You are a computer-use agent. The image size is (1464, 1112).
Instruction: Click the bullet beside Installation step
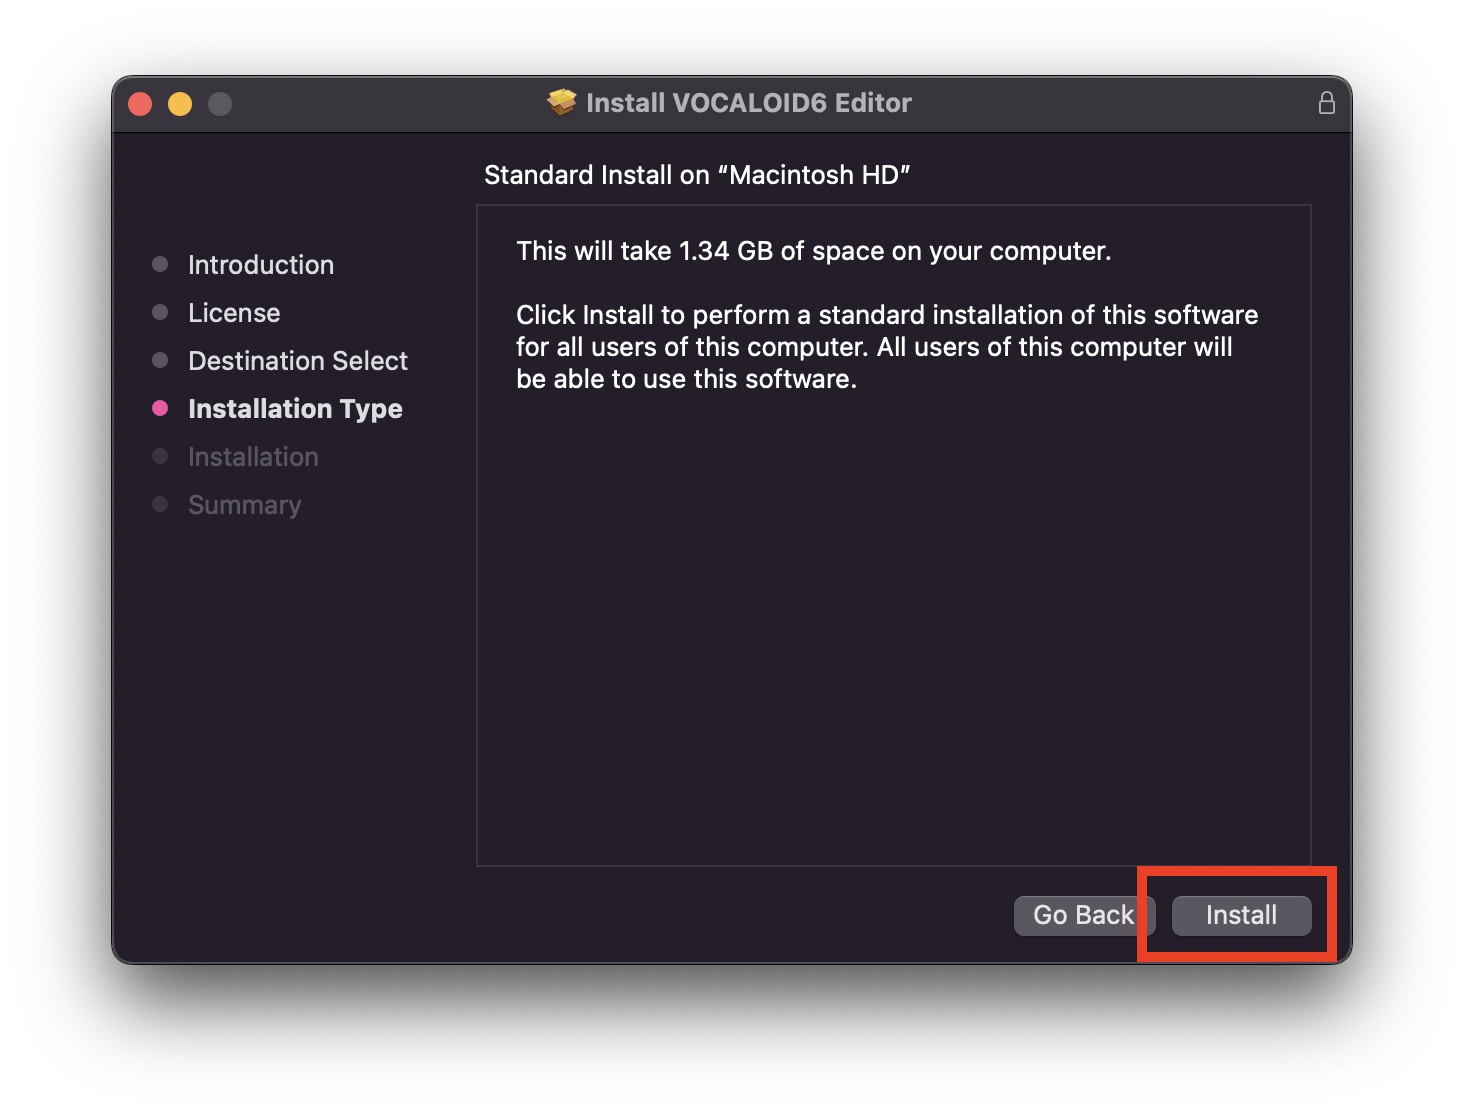click(x=161, y=456)
